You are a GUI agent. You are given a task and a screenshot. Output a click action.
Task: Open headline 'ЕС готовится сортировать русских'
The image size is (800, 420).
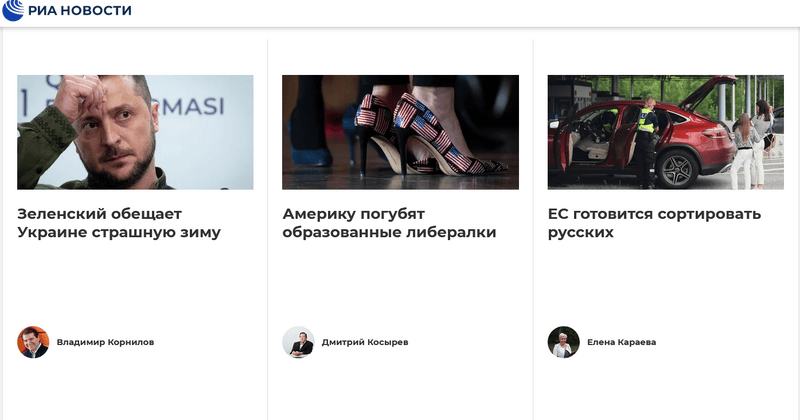(654, 223)
